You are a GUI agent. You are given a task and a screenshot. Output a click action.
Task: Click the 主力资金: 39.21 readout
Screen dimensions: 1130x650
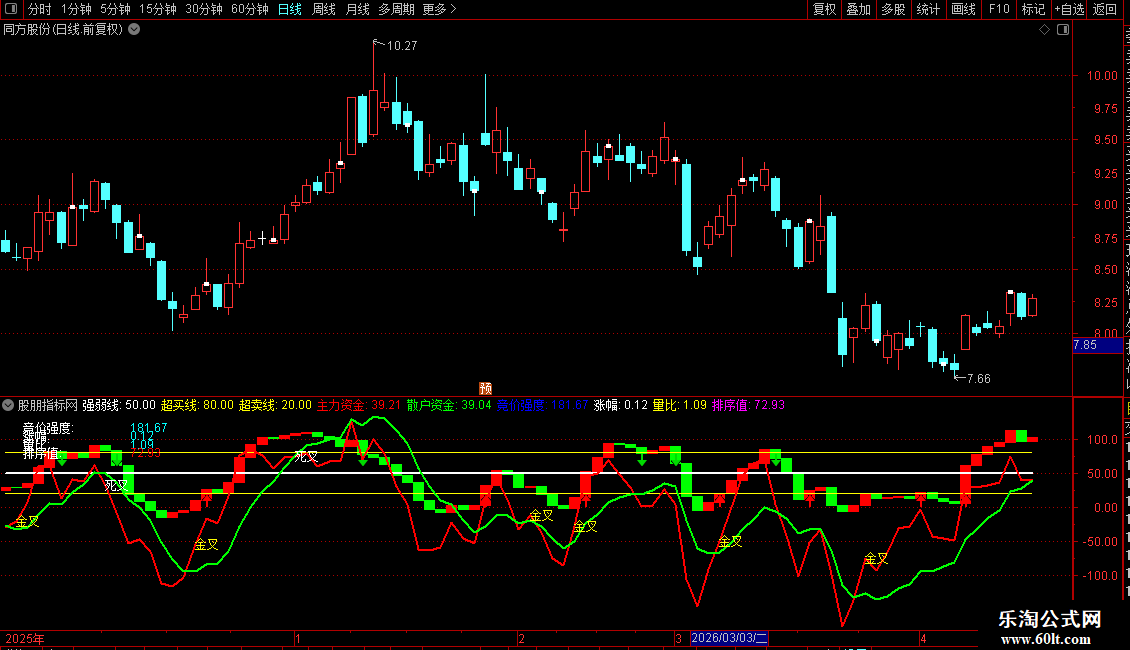point(359,406)
